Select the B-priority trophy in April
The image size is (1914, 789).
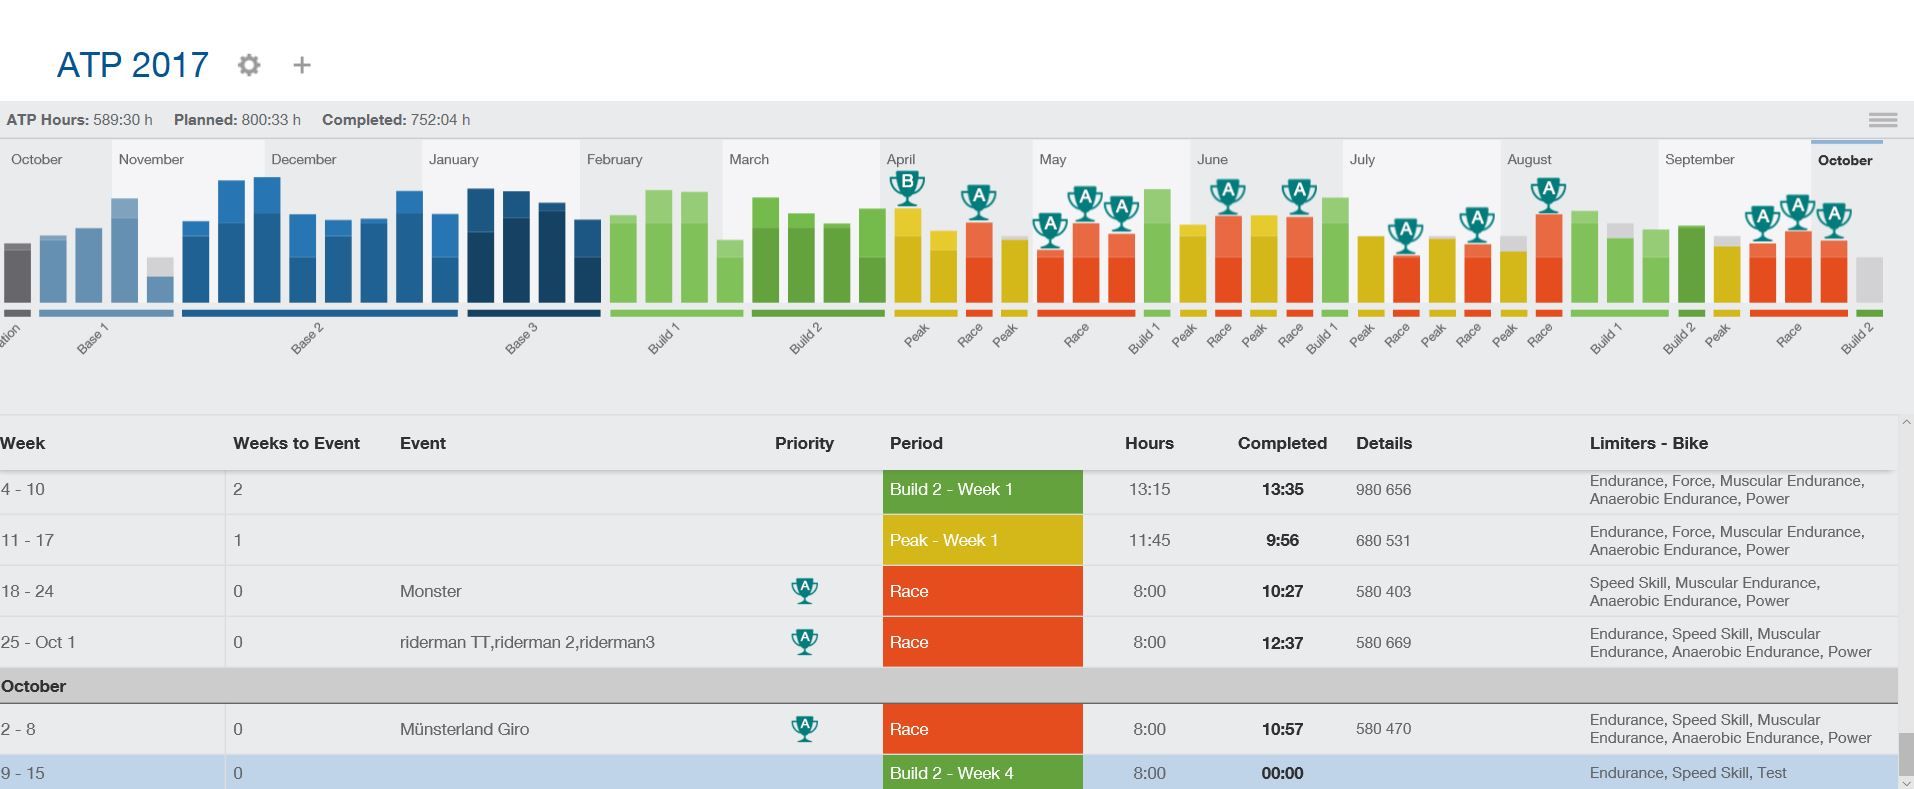(x=907, y=187)
